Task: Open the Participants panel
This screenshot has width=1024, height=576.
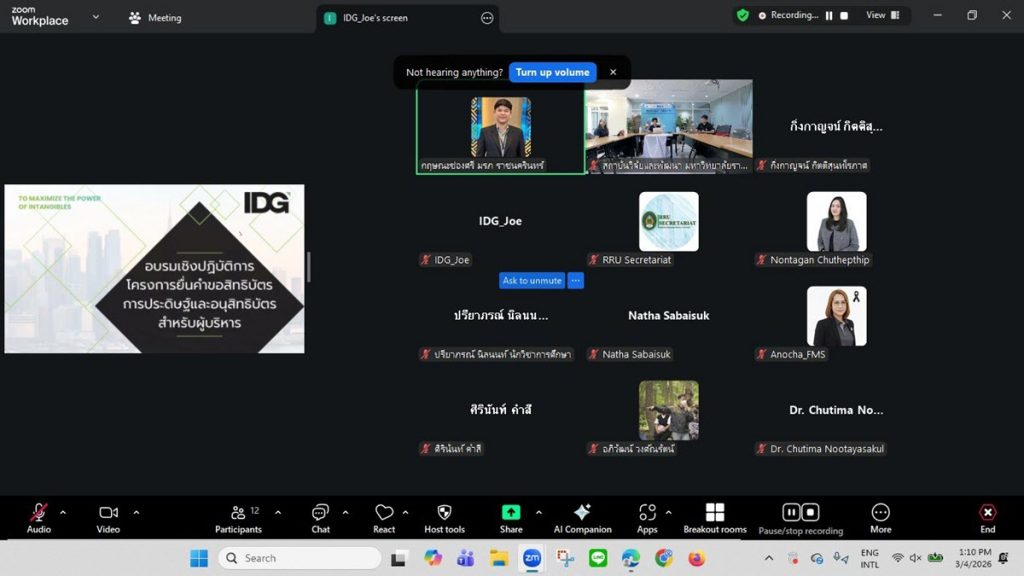Action: click(x=238, y=517)
